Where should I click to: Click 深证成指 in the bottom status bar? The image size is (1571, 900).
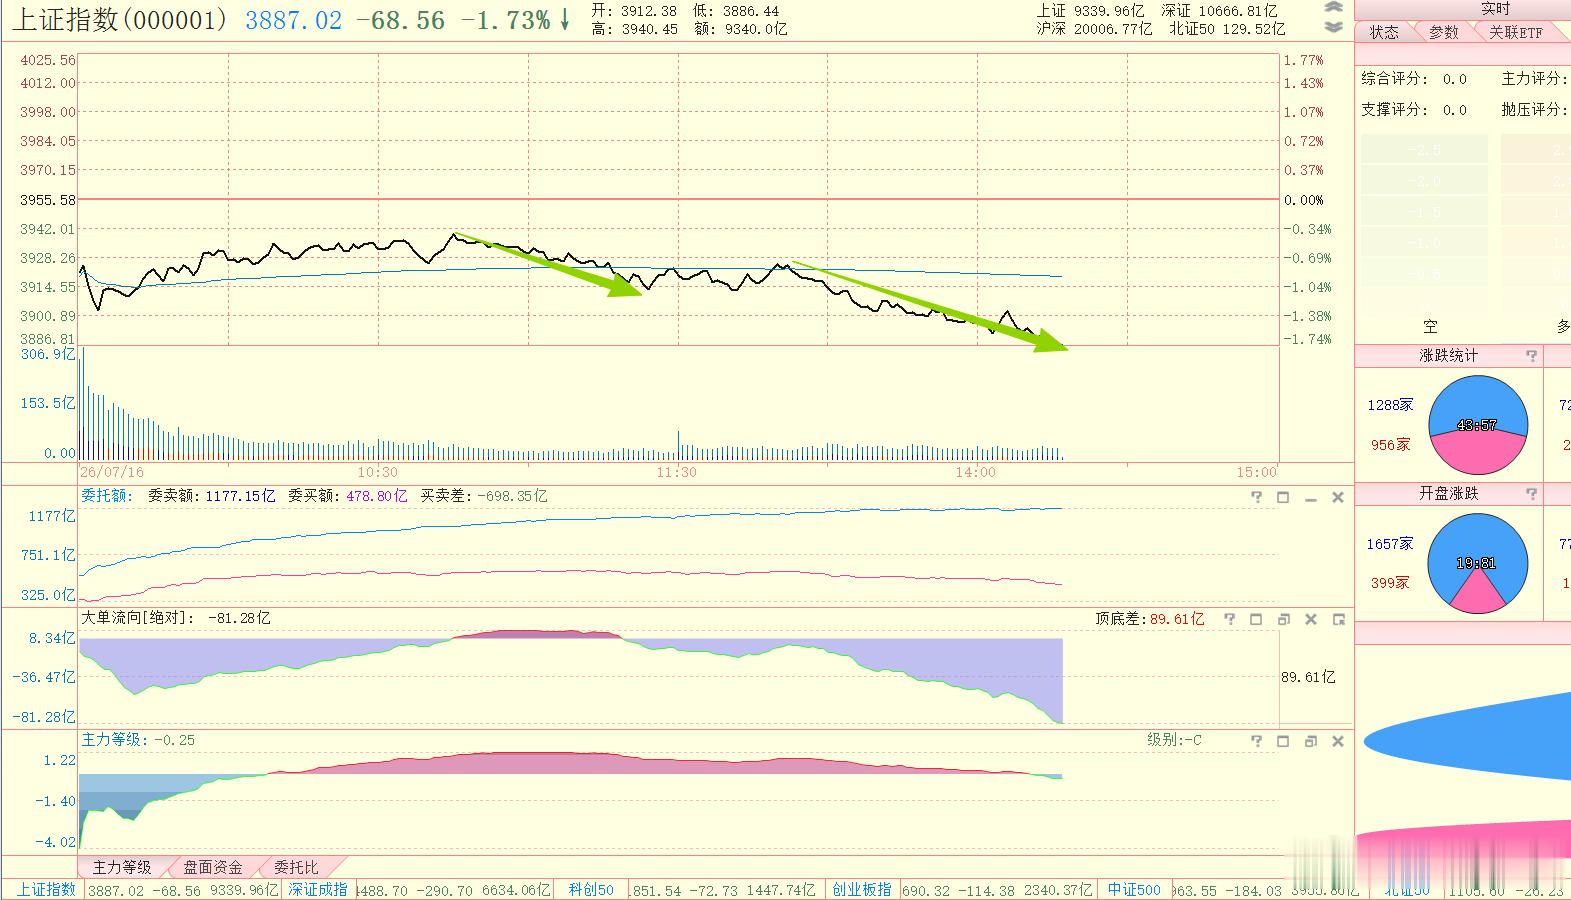pyautogui.click(x=318, y=890)
